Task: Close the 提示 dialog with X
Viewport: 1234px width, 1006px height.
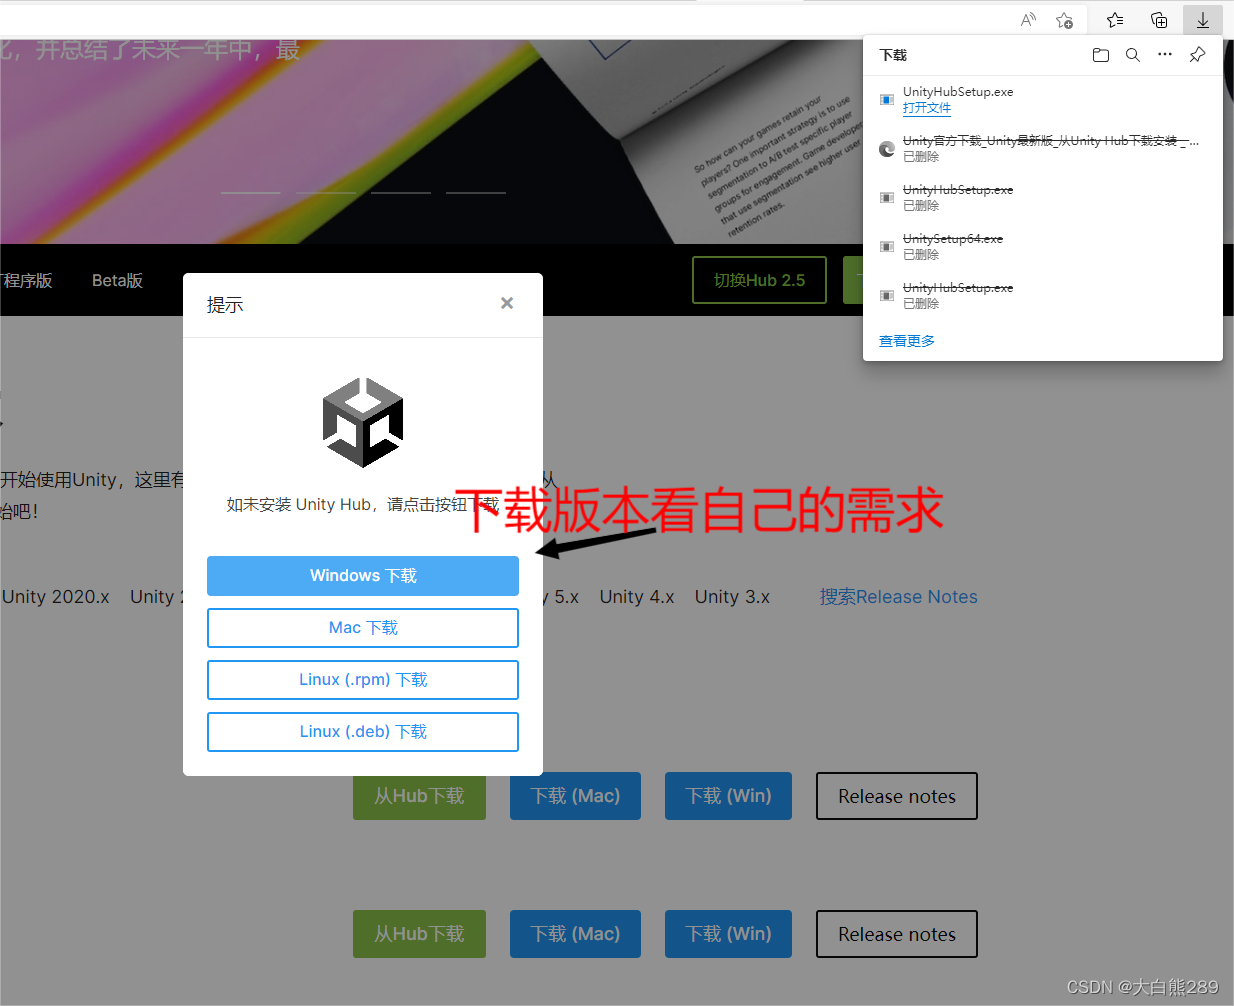Action: click(x=507, y=303)
